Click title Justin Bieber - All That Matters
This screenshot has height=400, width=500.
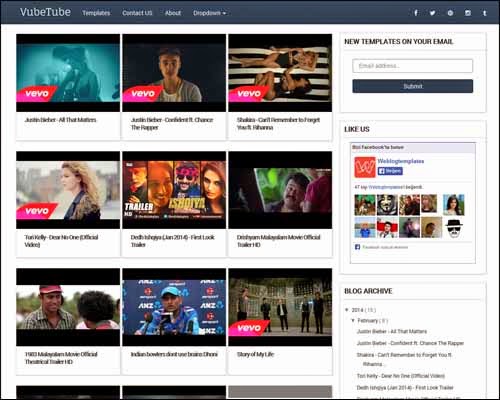(x=60, y=120)
